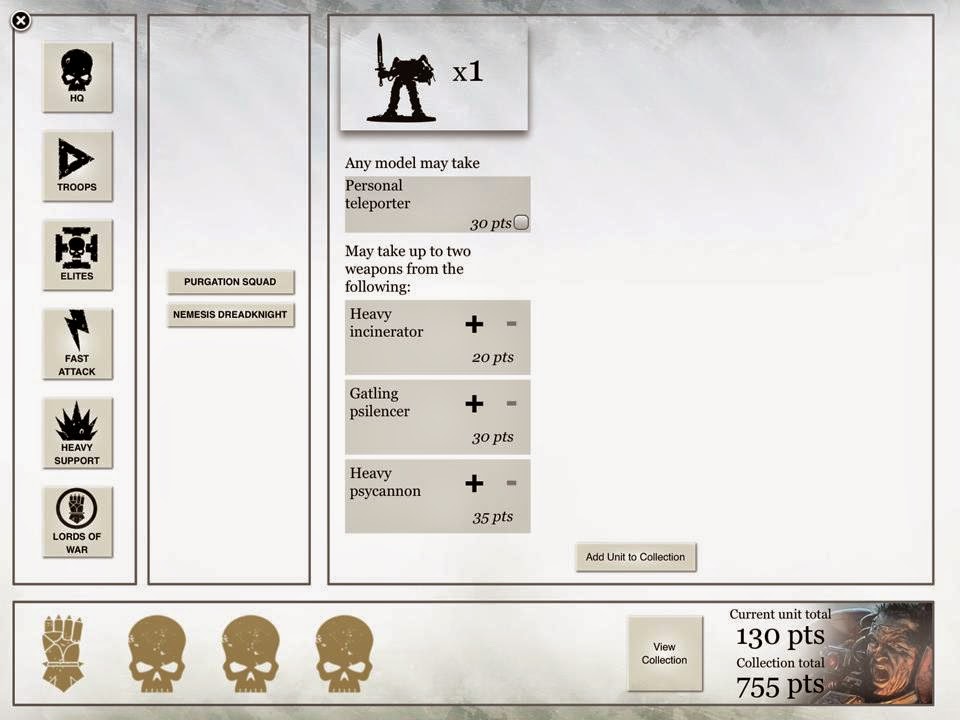This screenshot has width=960, height=720.
Task: Add a Heavy psycannon with plus
Action: click(x=474, y=483)
